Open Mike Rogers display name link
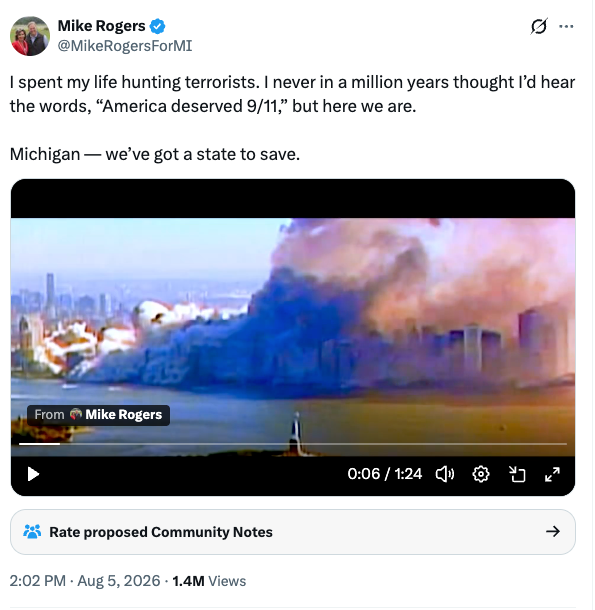 click(102, 26)
